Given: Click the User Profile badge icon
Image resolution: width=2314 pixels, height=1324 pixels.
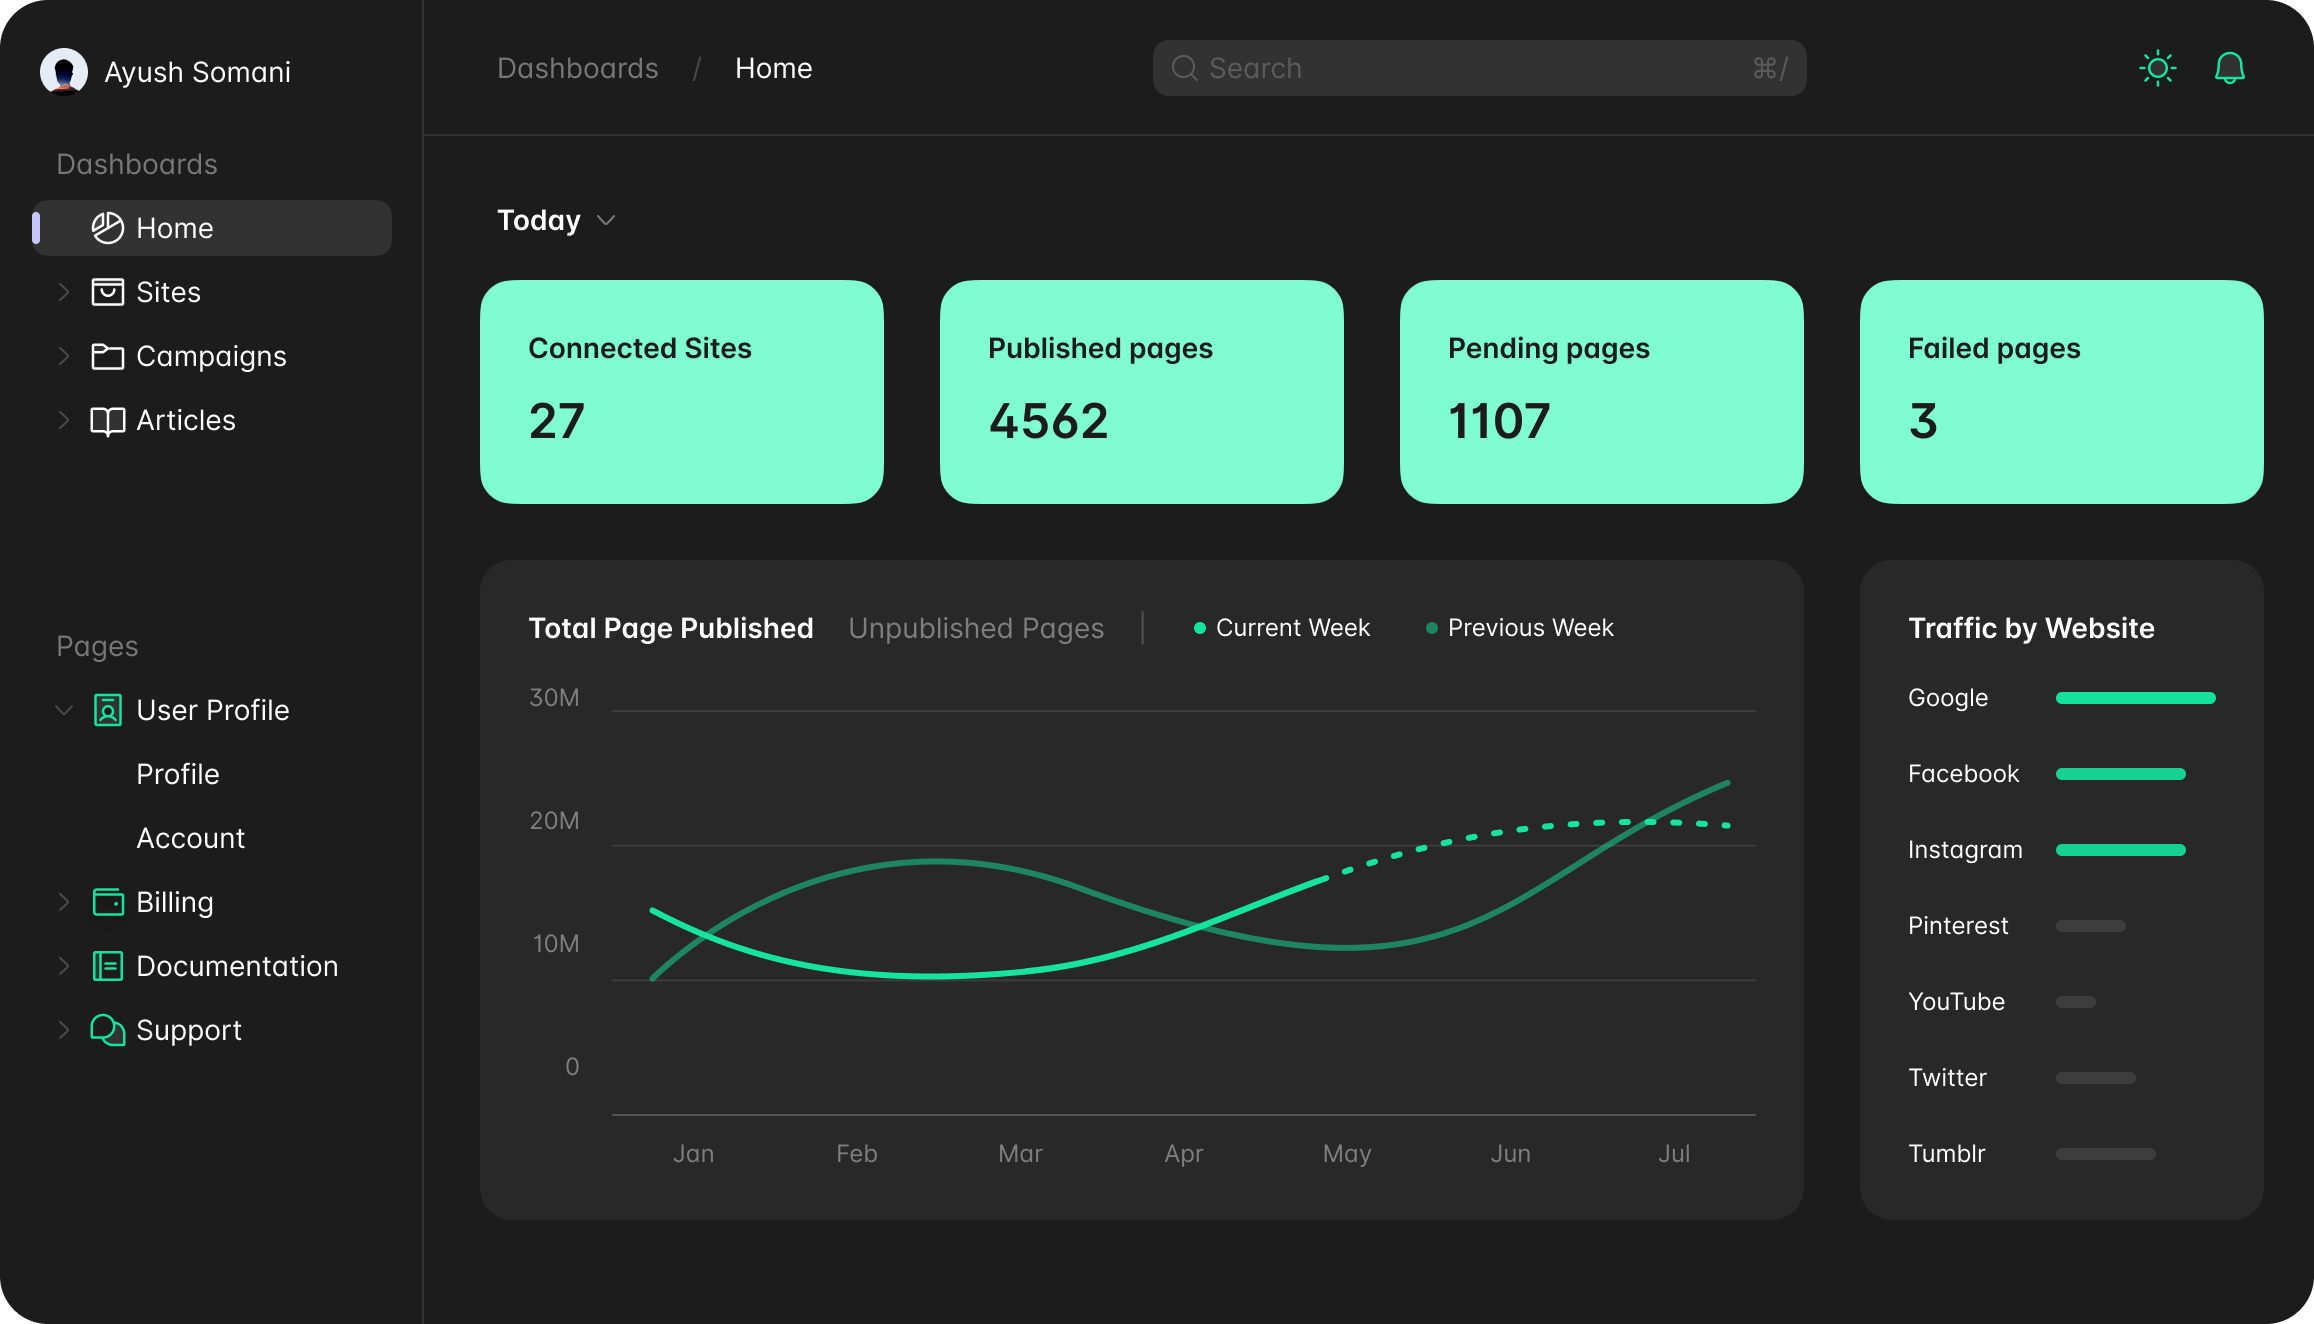Looking at the screenshot, I should (107, 710).
